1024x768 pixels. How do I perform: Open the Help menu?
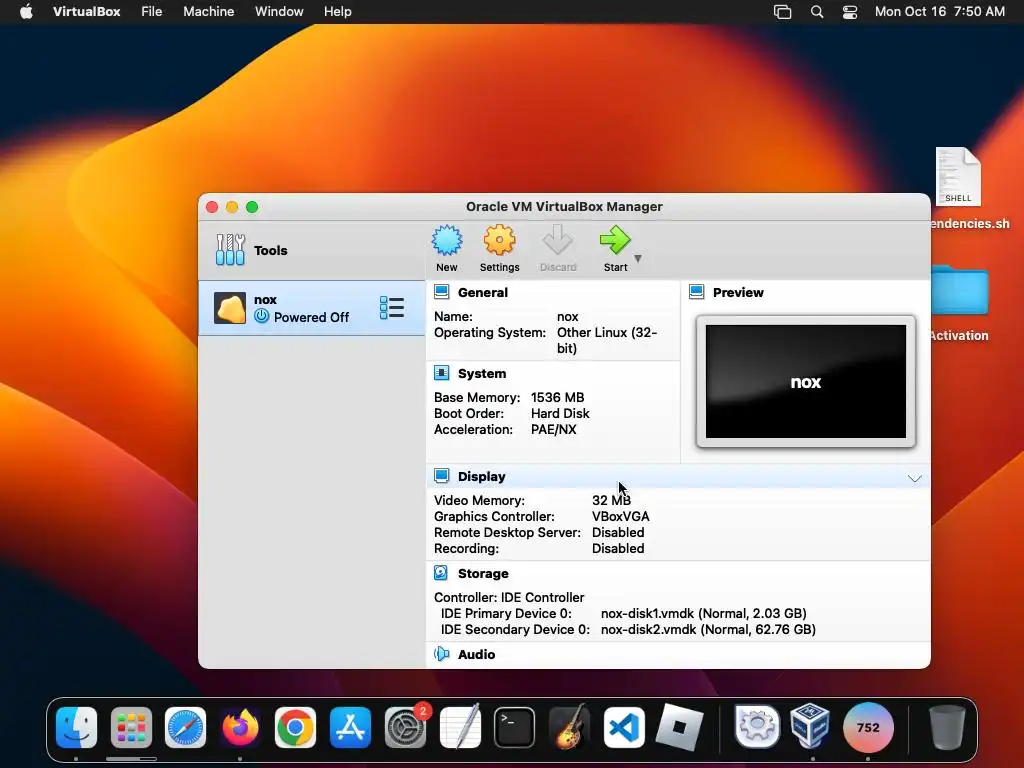(338, 11)
